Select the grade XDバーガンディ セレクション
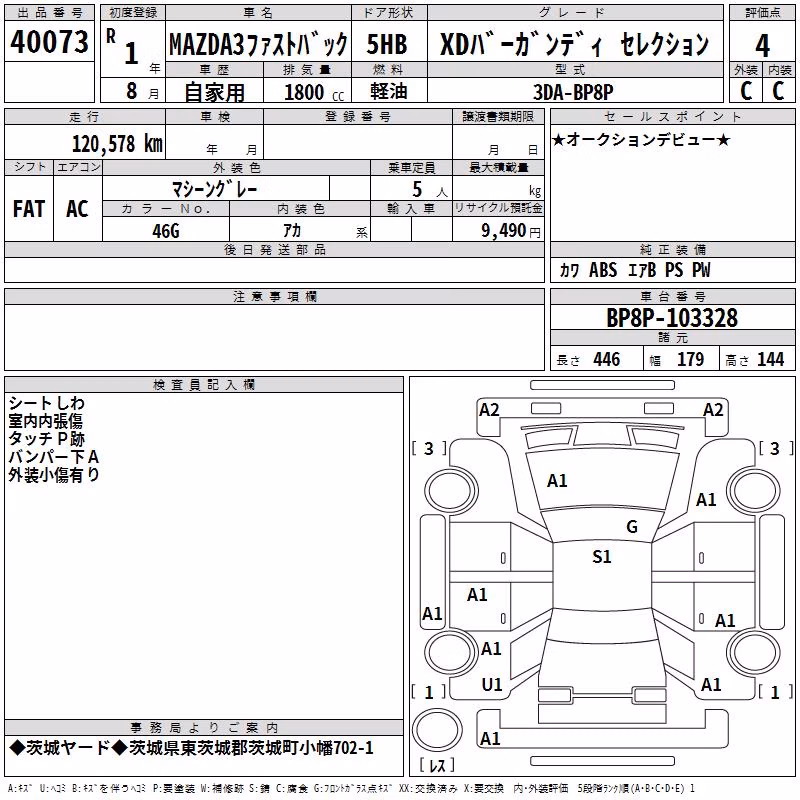Screen dimensions: 800x800 click(x=574, y=45)
